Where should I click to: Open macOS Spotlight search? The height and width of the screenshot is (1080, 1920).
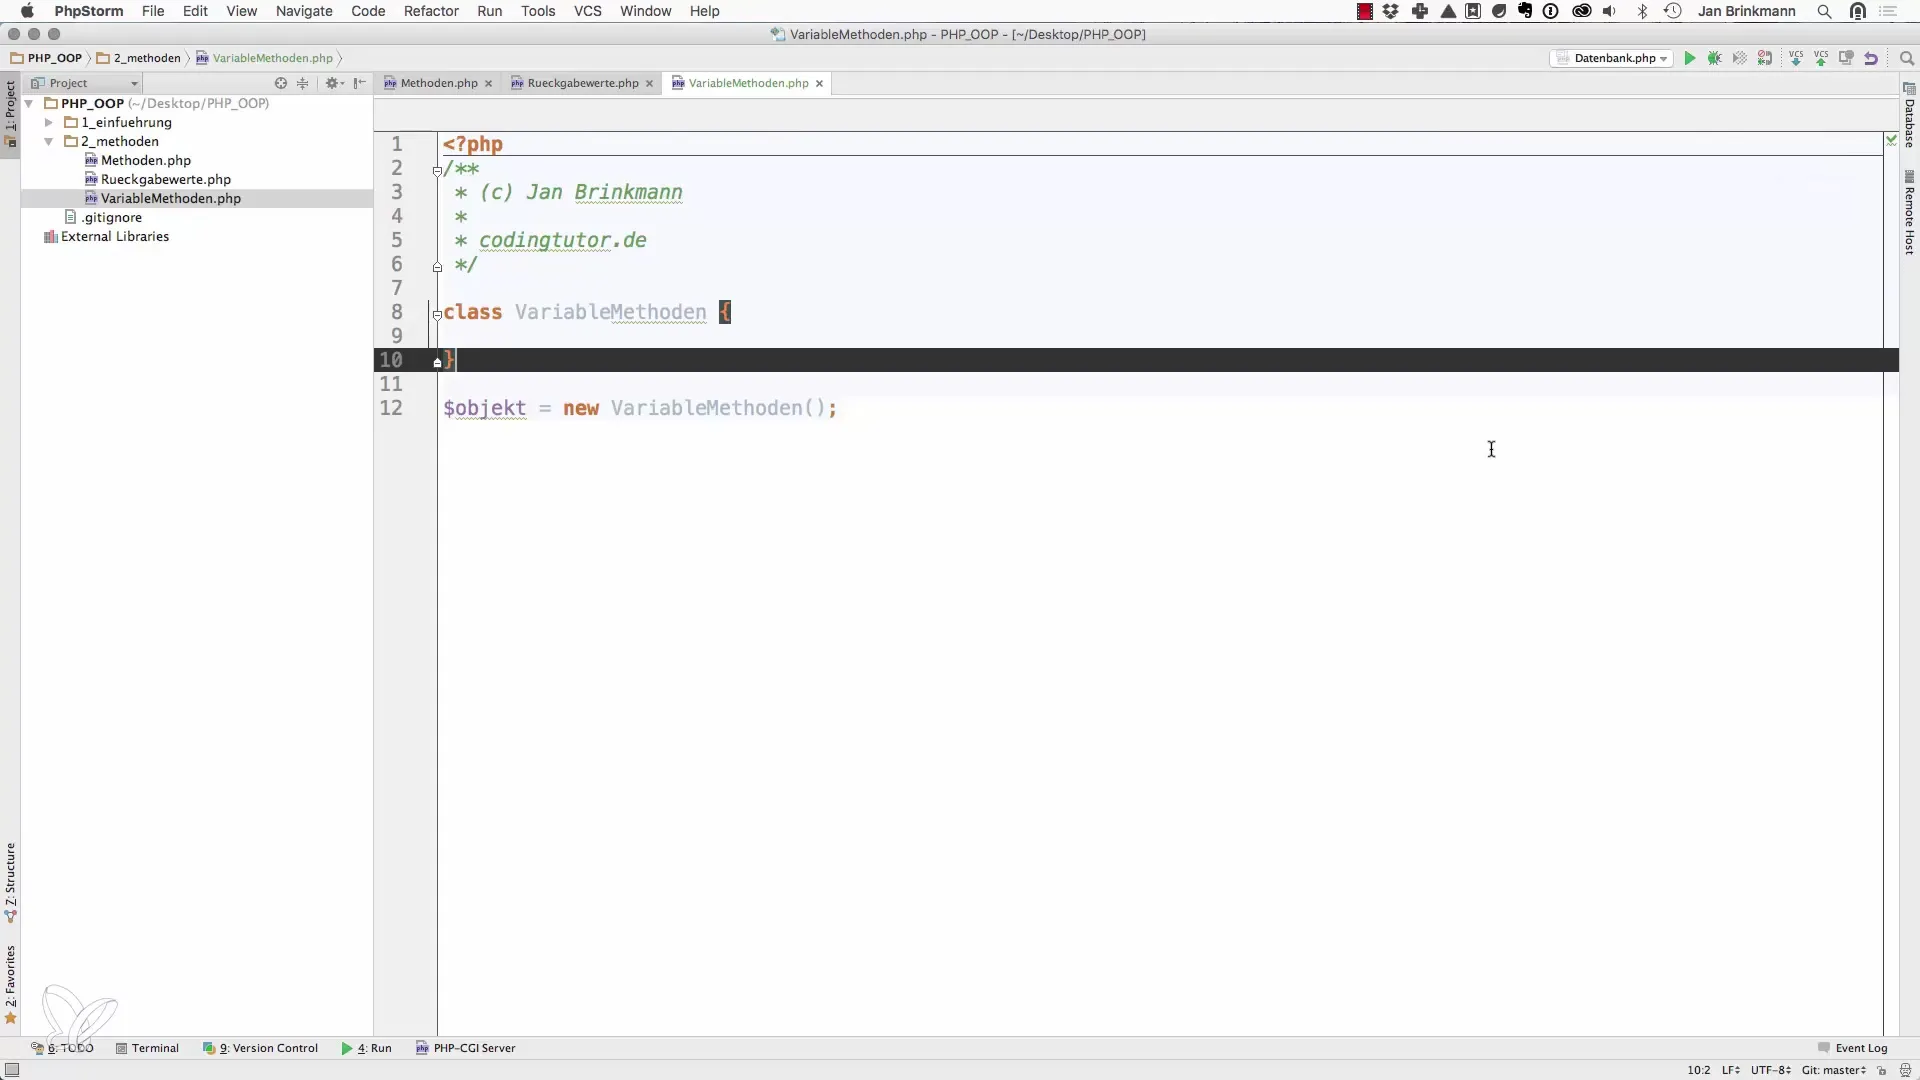tap(1825, 11)
